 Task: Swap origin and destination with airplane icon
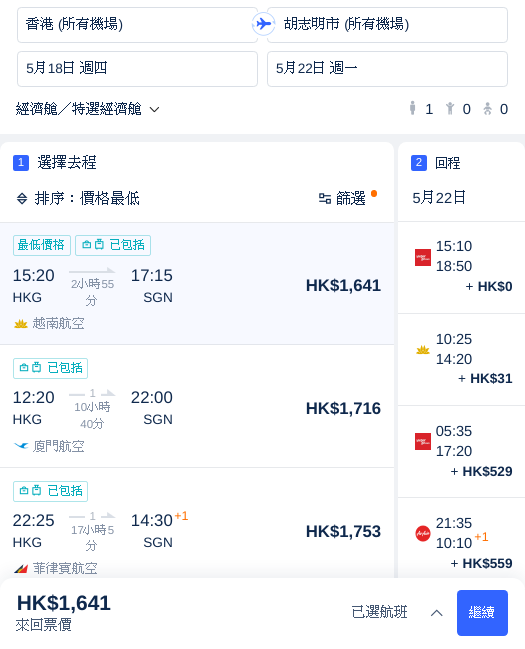(263, 24)
